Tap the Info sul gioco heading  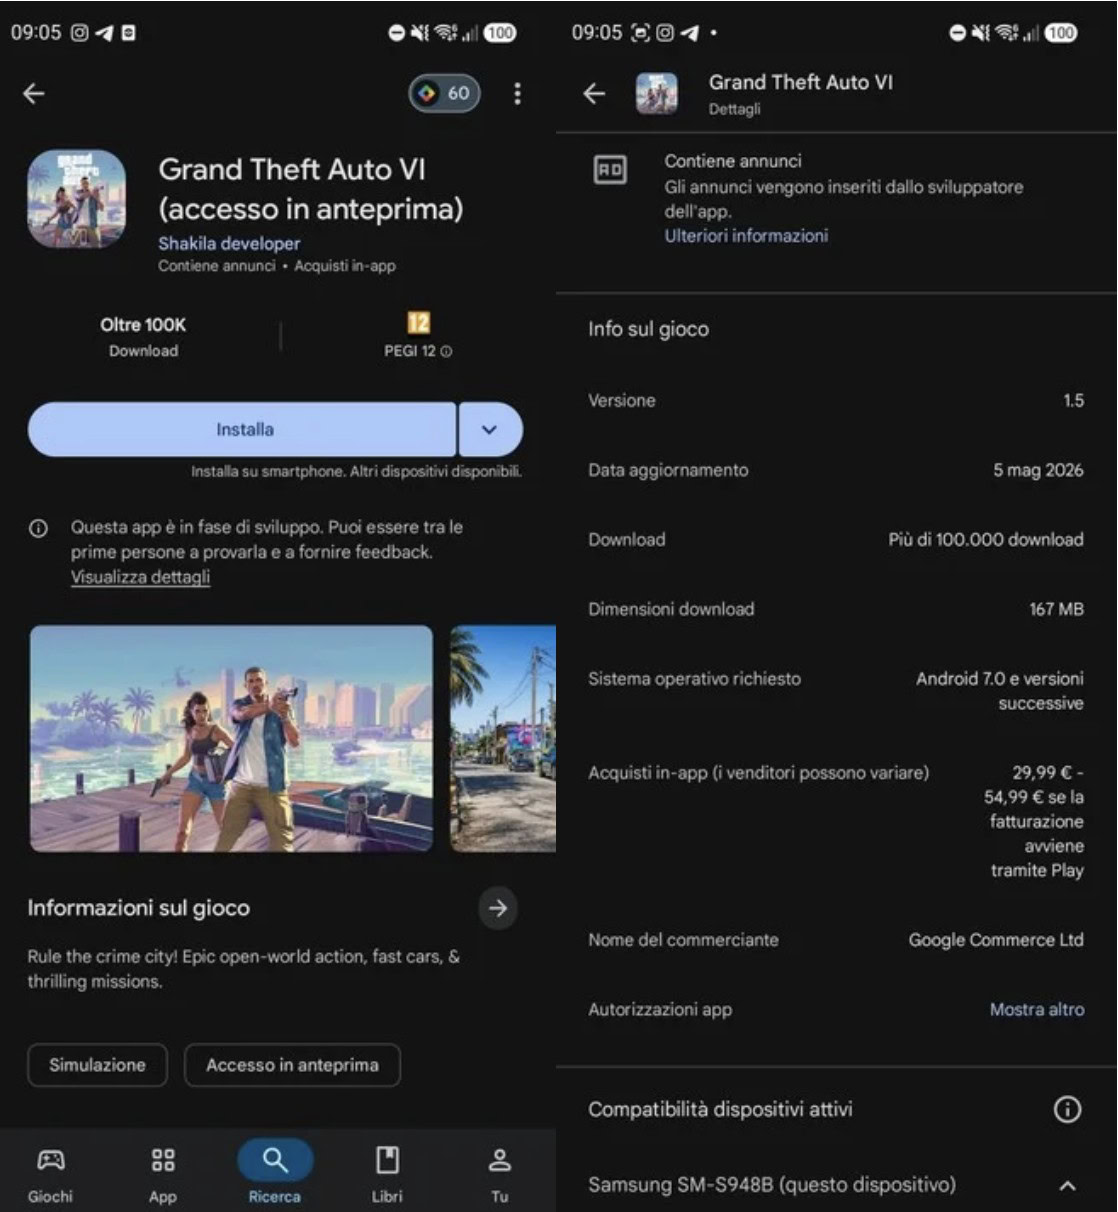click(x=648, y=329)
